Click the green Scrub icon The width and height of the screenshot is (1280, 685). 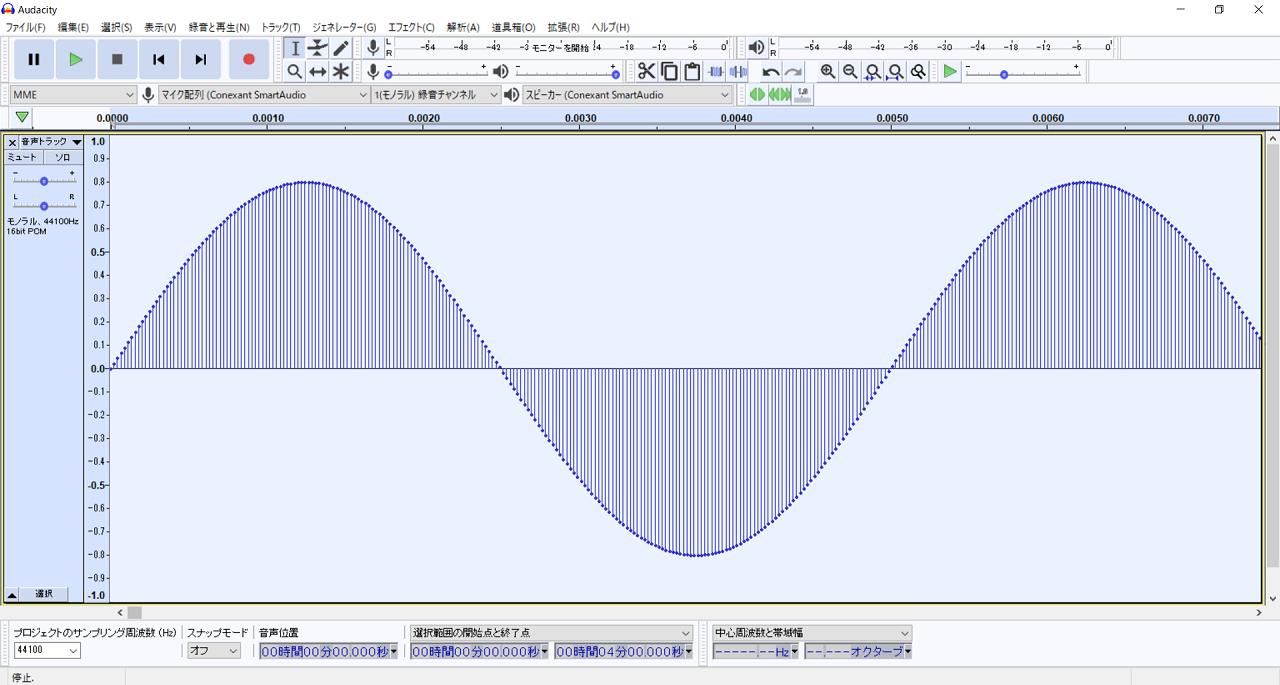tap(757, 94)
